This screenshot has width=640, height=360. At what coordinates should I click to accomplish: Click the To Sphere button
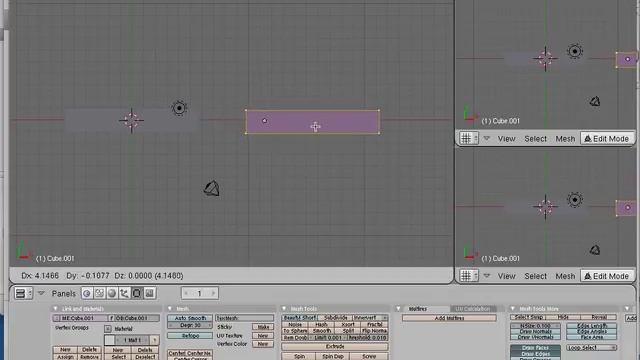coord(295,331)
